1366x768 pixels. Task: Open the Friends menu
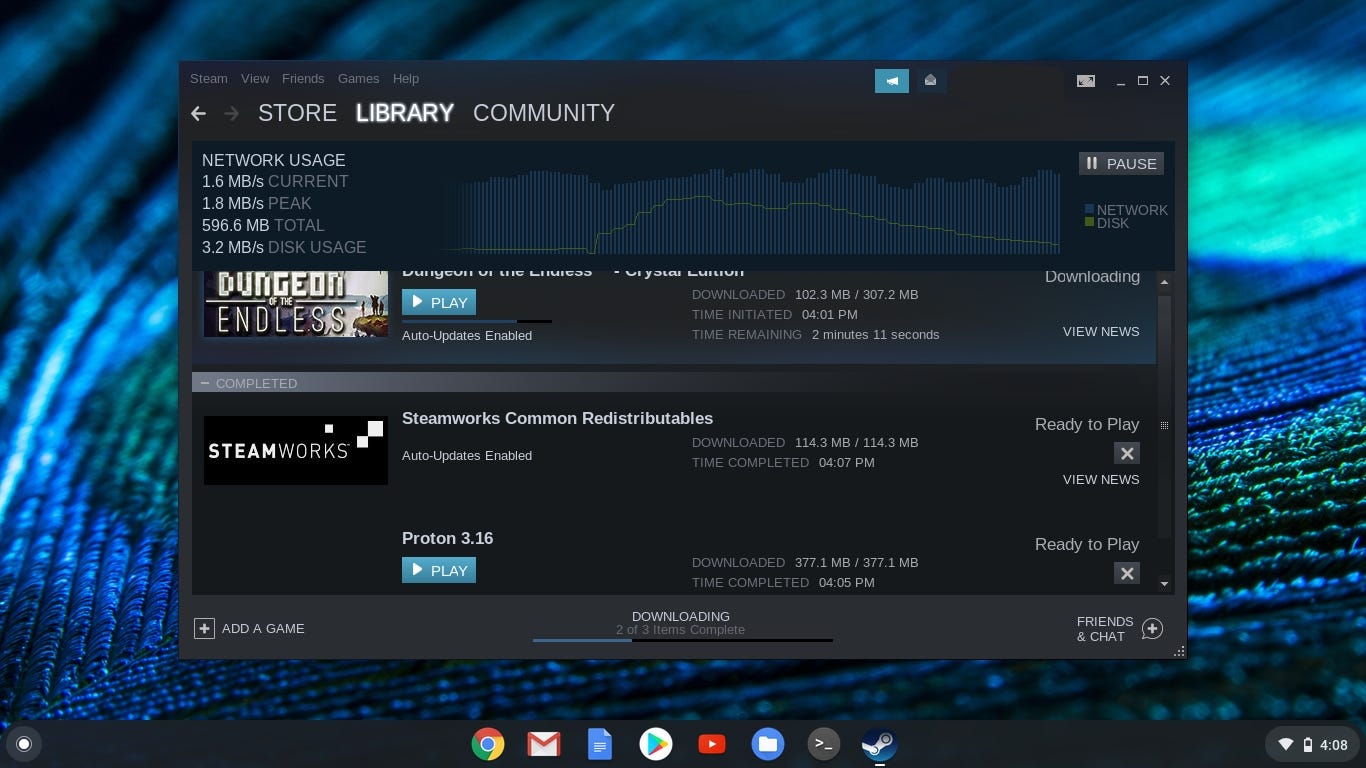click(303, 79)
